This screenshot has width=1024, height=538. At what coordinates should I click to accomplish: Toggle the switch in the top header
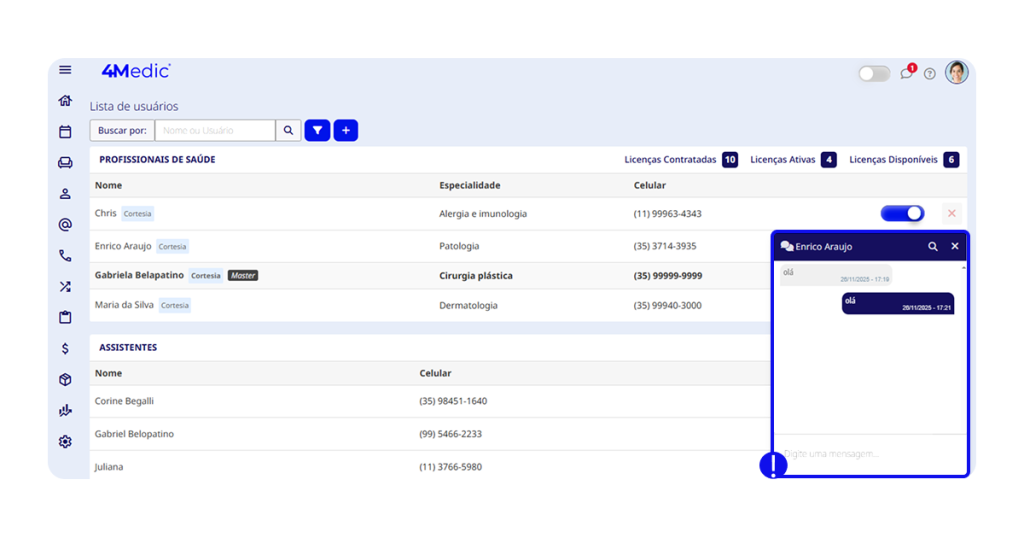[x=874, y=74]
